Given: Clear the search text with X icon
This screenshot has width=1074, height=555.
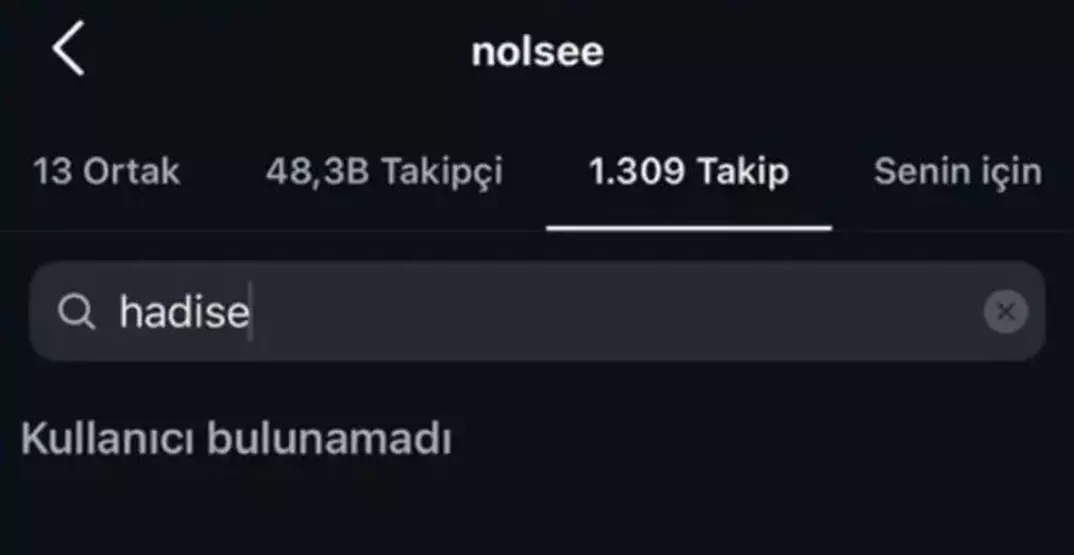Looking at the screenshot, I should point(1005,312).
